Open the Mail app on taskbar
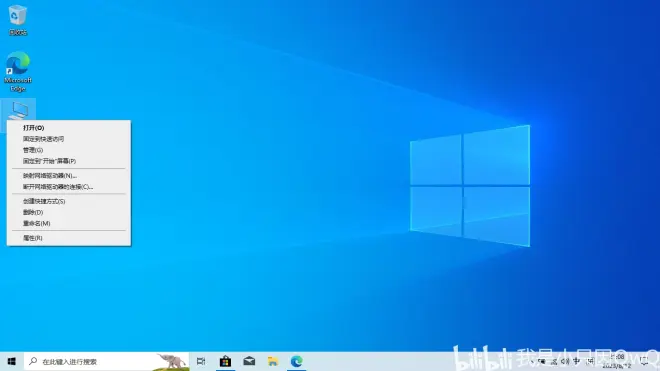 (249, 361)
